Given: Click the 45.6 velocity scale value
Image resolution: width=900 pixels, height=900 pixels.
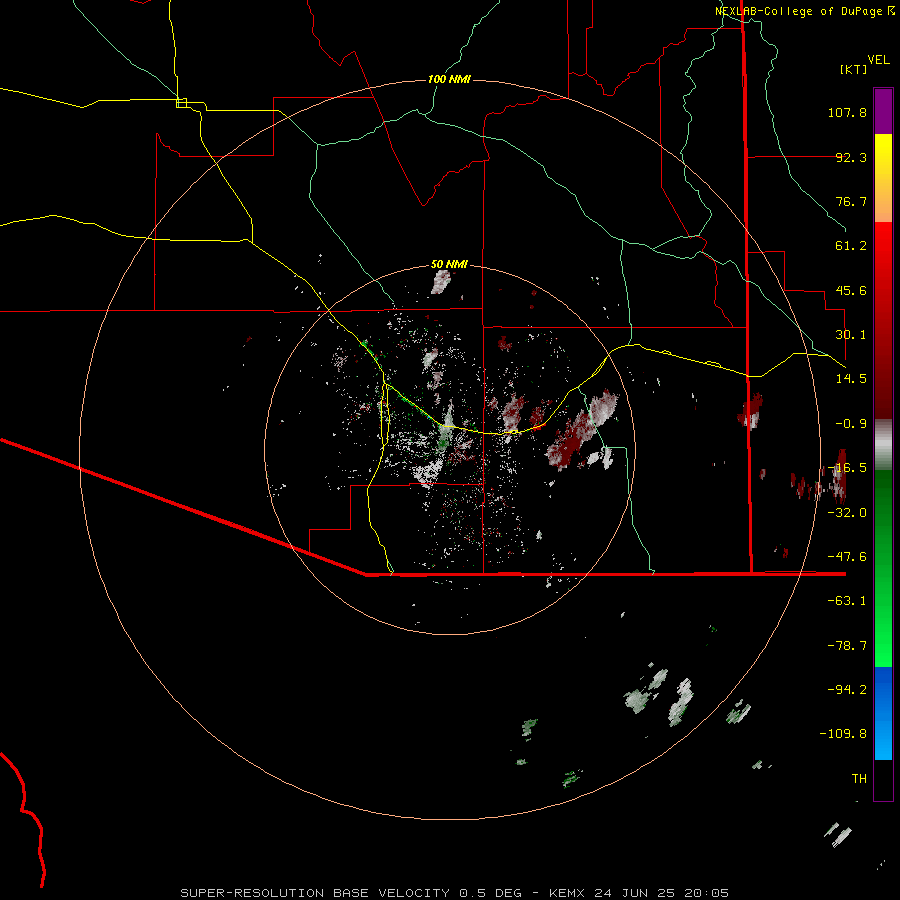Looking at the screenshot, I should click(851, 290).
